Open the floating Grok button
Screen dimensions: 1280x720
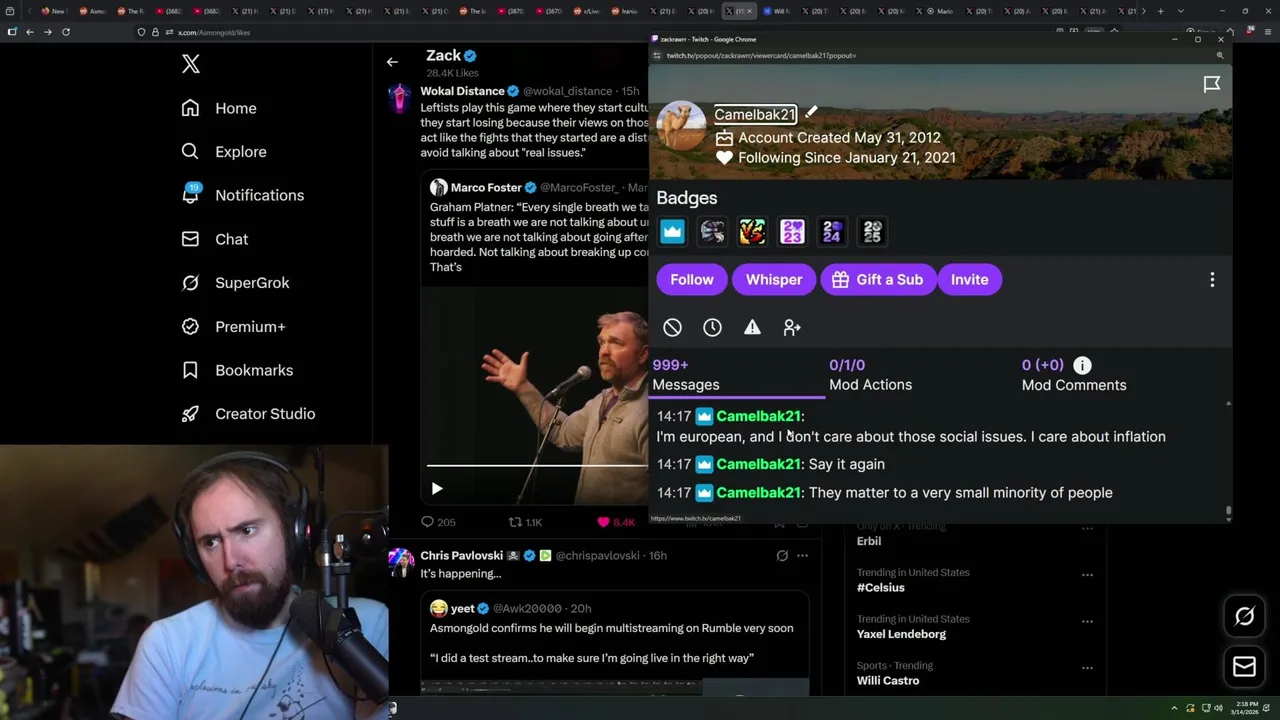point(1244,617)
